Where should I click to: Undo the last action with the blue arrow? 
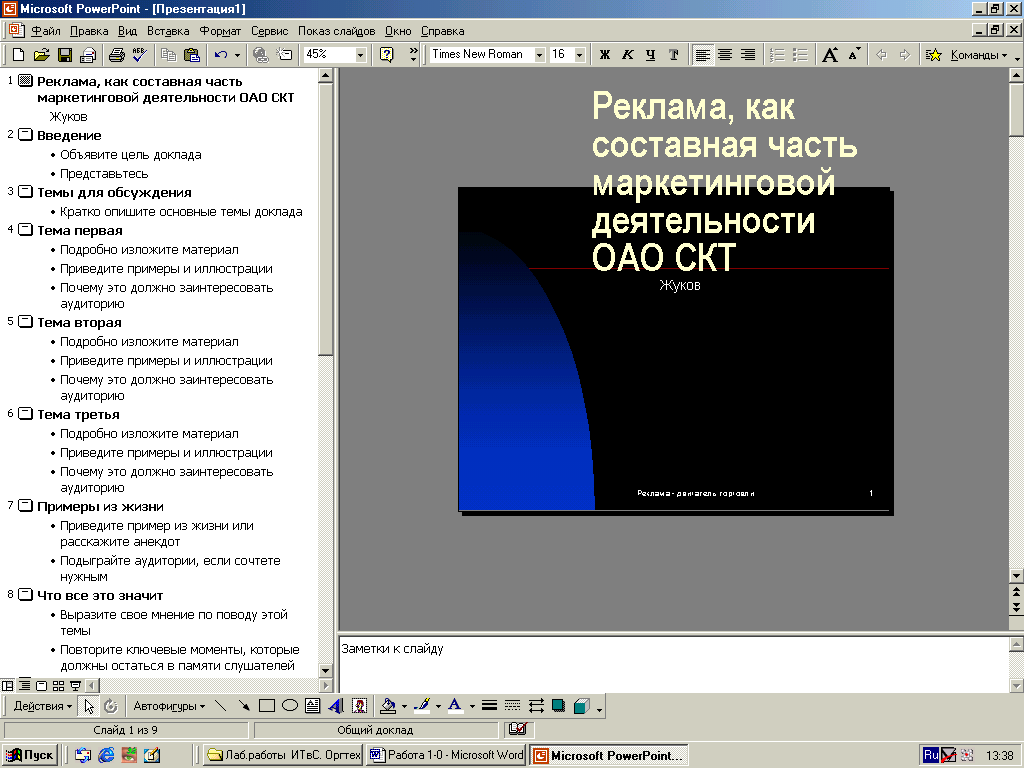click(221, 55)
